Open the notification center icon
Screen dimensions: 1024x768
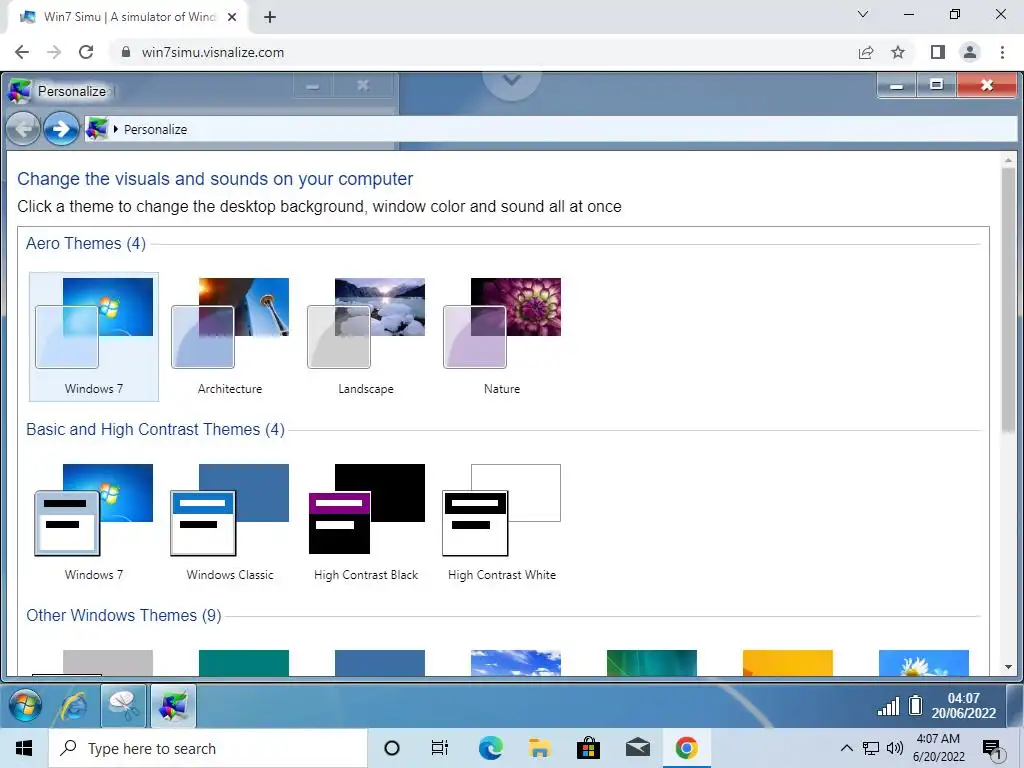[992, 748]
